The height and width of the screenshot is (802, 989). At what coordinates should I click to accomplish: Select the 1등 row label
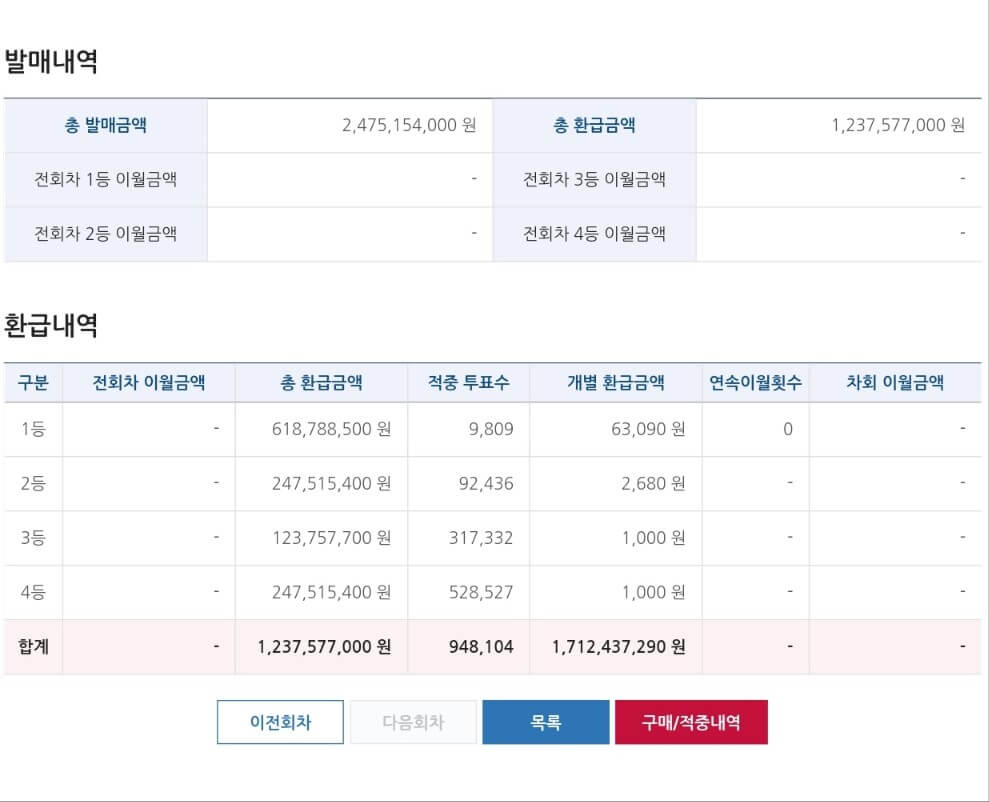(x=33, y=429)
